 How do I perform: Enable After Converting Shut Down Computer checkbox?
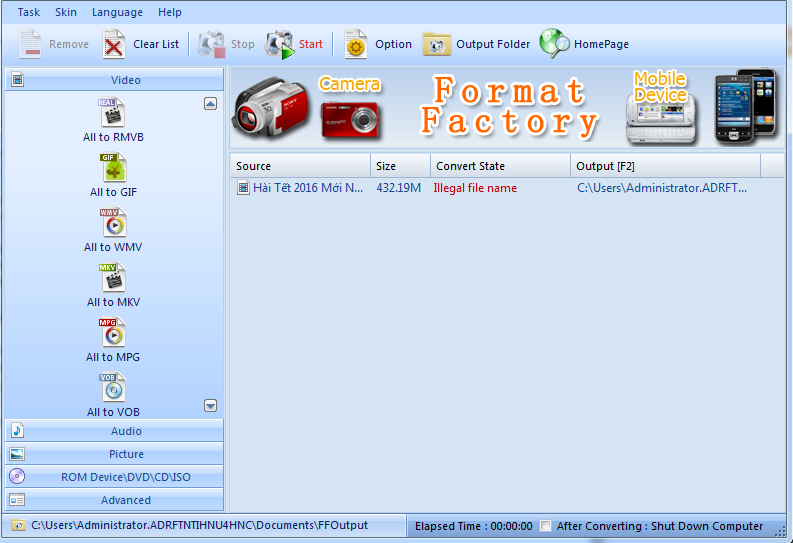coord(546,526)
